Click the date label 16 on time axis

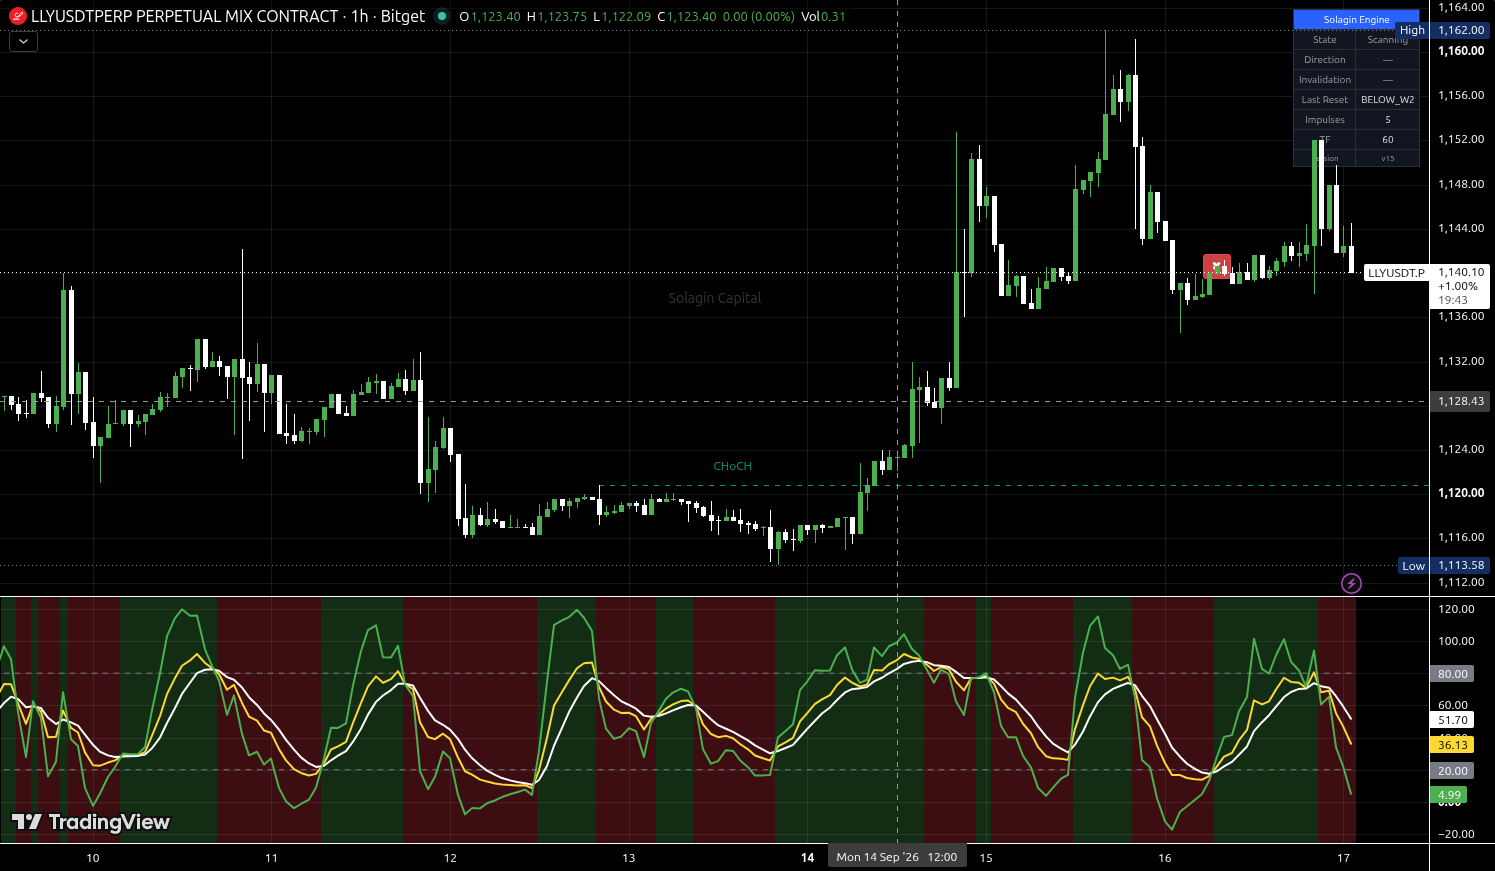(x=1164, y=857)
